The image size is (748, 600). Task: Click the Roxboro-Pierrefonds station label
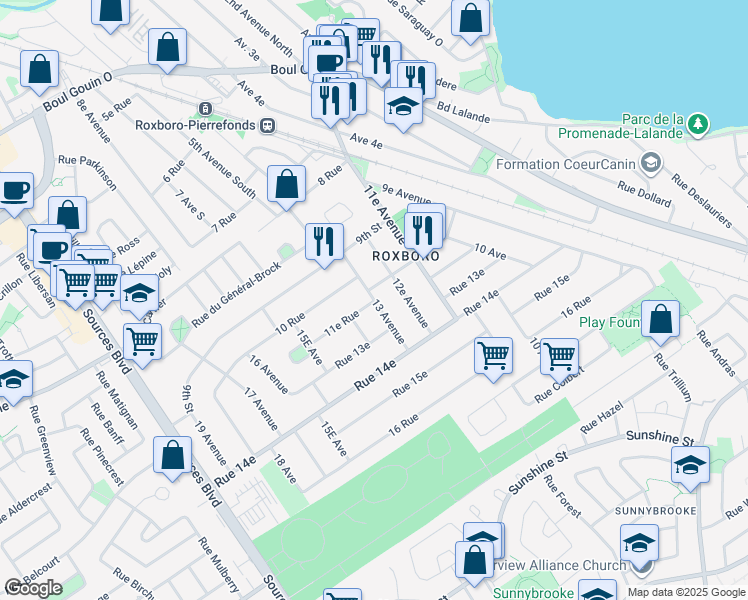point(195,125)
